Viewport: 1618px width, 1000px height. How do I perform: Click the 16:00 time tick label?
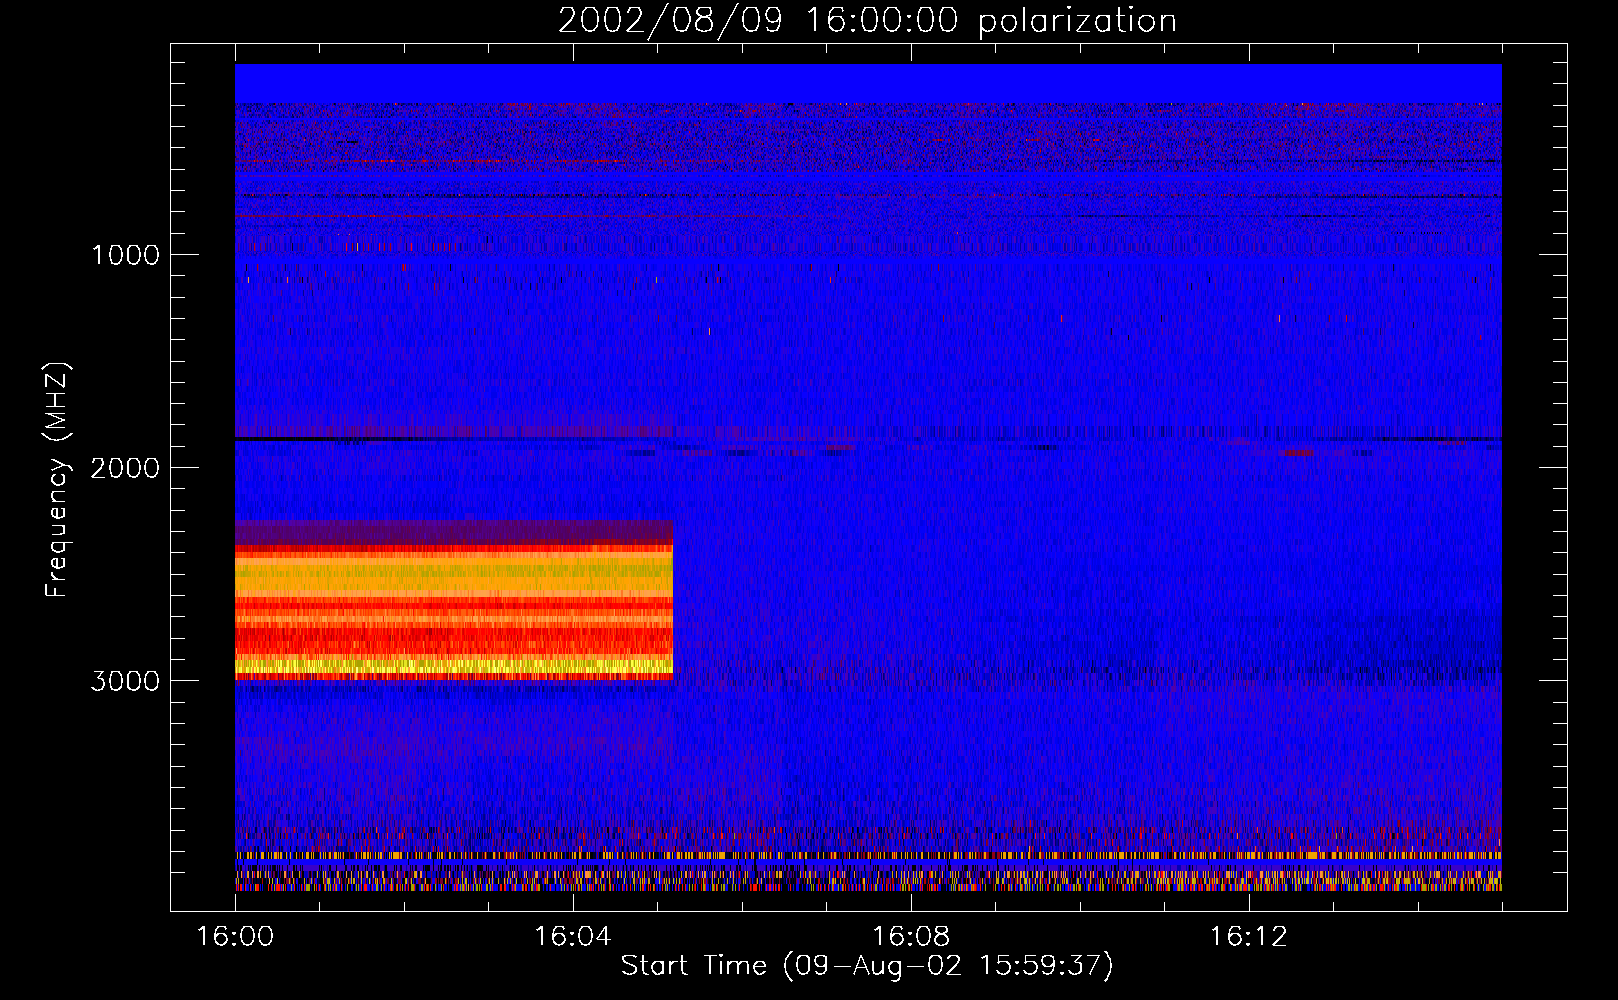click(x=235, y=937)
